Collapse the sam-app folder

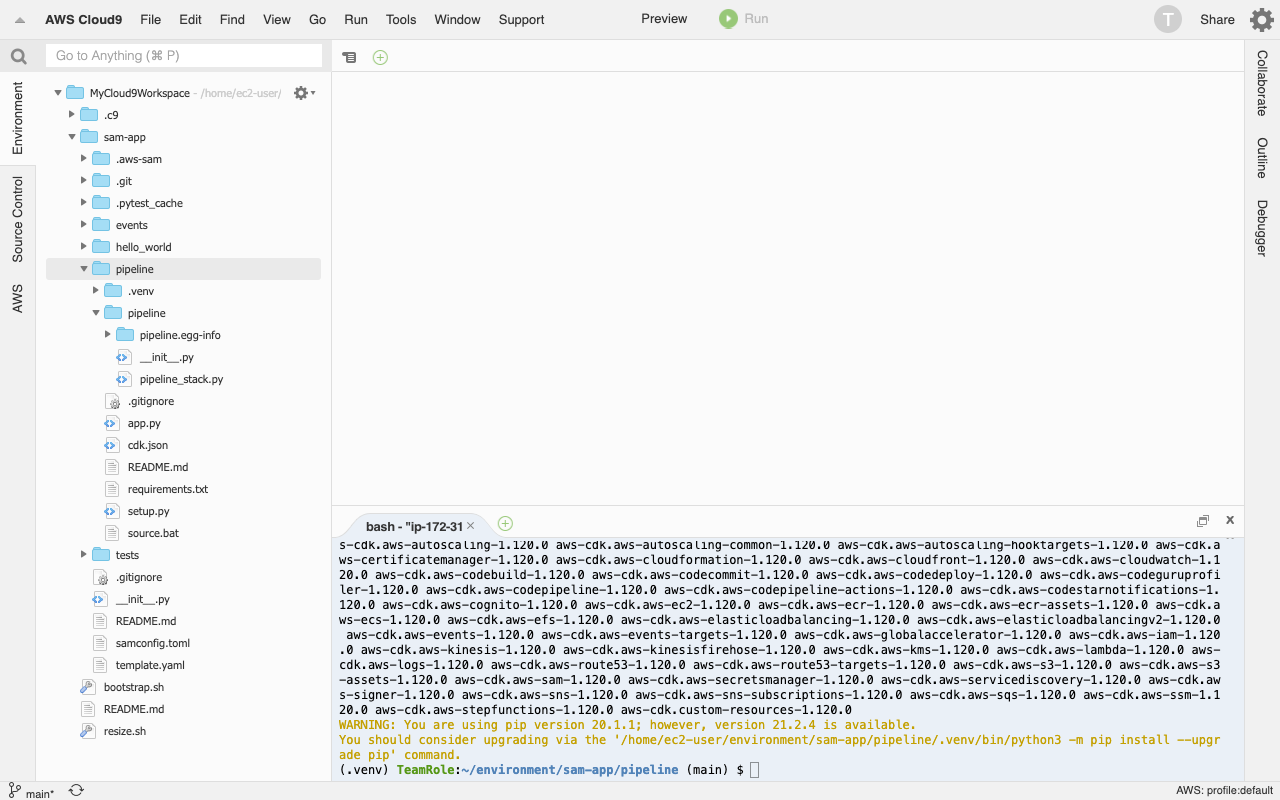[x=71, y=137]
